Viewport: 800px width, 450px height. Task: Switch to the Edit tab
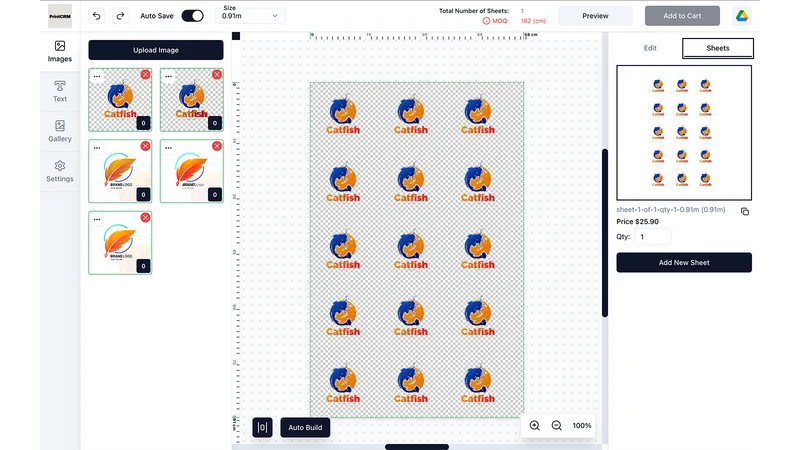pyautogui.click(x=650, y=48)
